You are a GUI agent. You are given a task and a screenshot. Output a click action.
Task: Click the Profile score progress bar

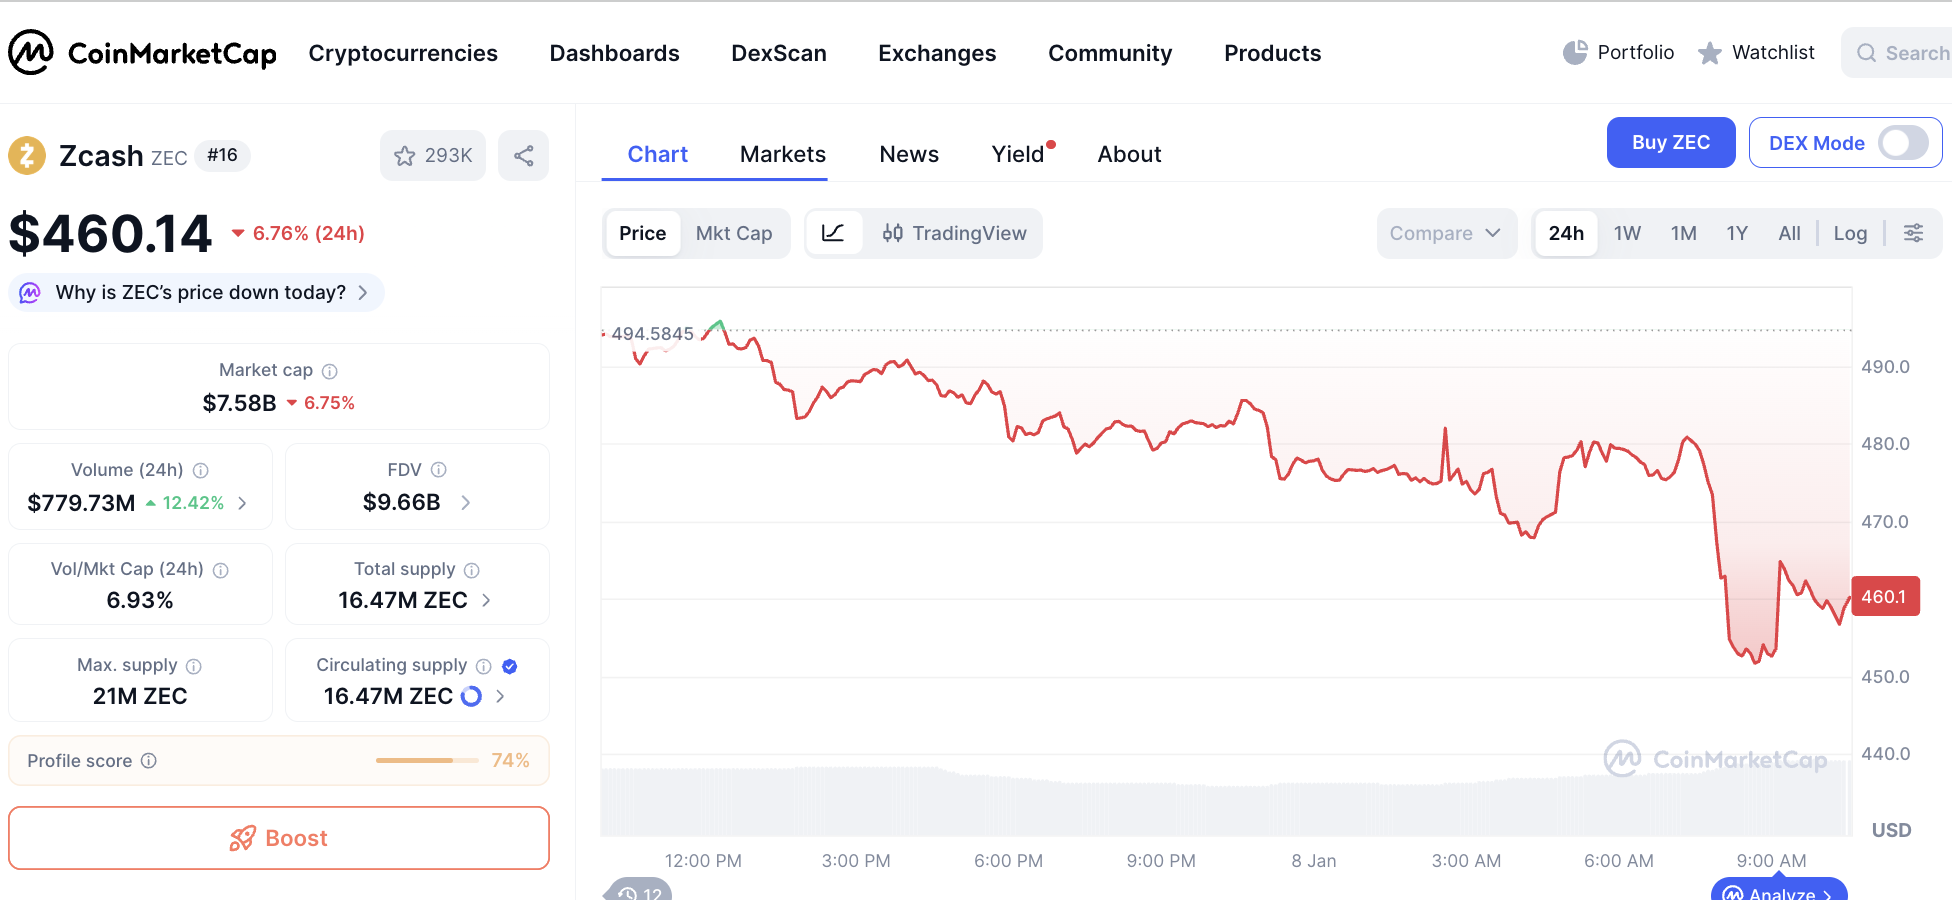427,760
